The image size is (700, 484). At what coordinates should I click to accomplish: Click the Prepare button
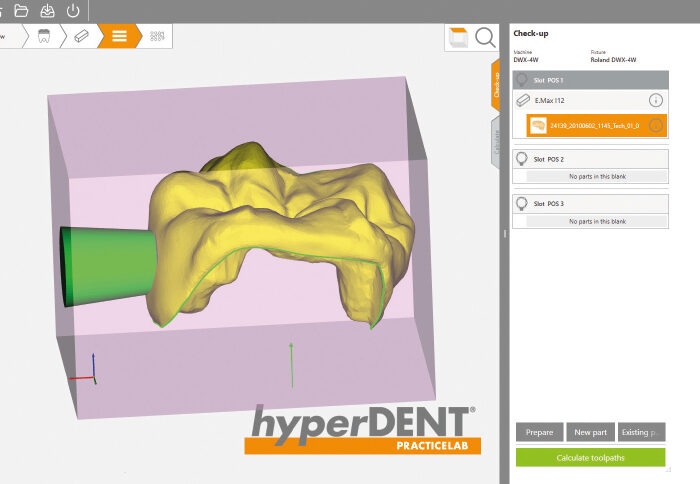point(539,432)
